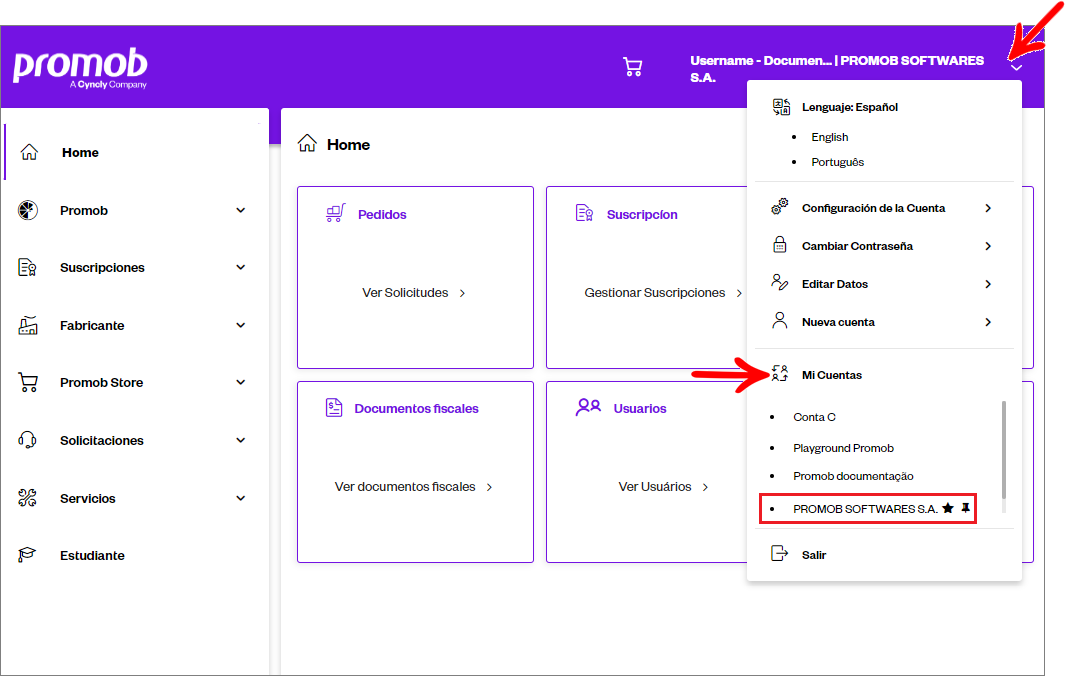Open the shopping cart icon in header

point(632,67)
